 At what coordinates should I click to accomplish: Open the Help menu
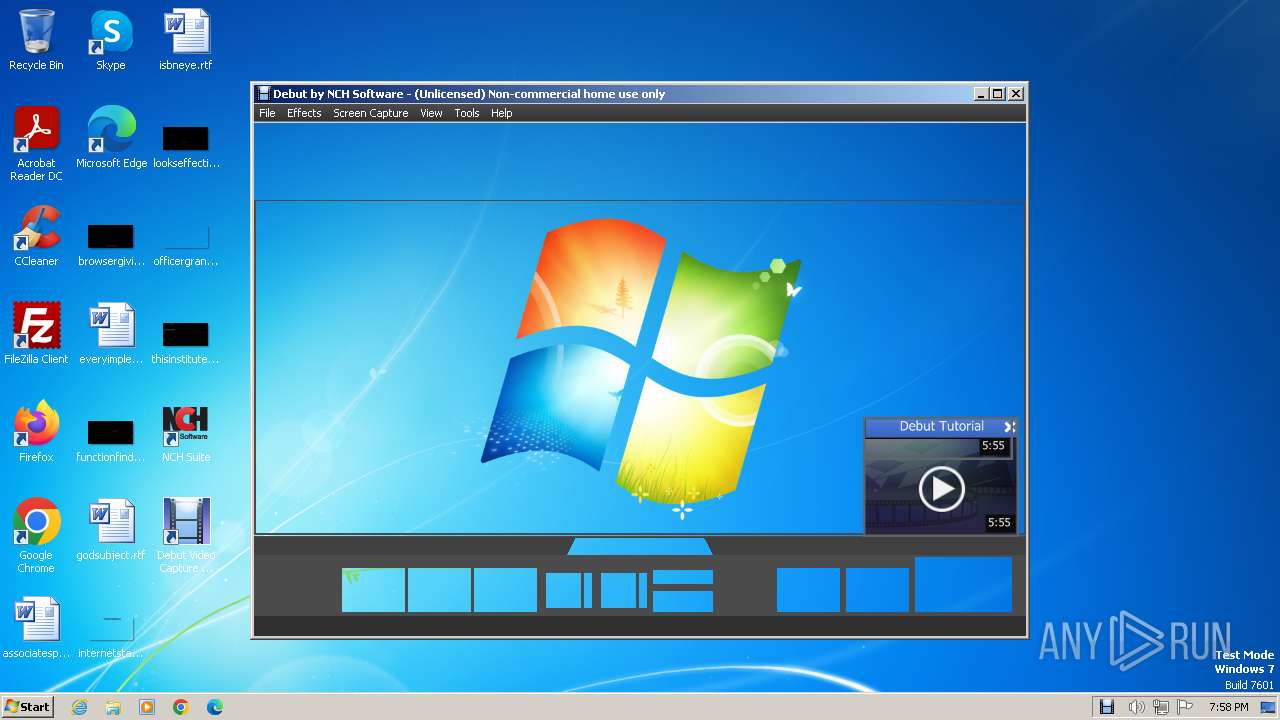coord(501,113)
